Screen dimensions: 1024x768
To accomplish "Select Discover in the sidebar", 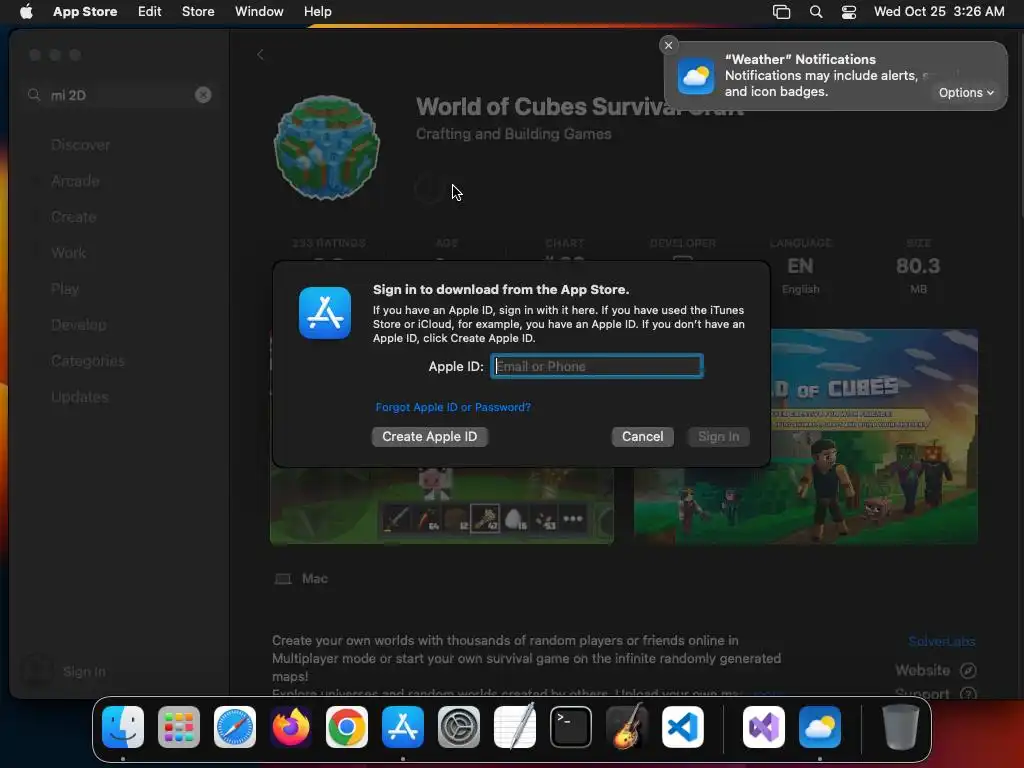I will coord(80,145).
